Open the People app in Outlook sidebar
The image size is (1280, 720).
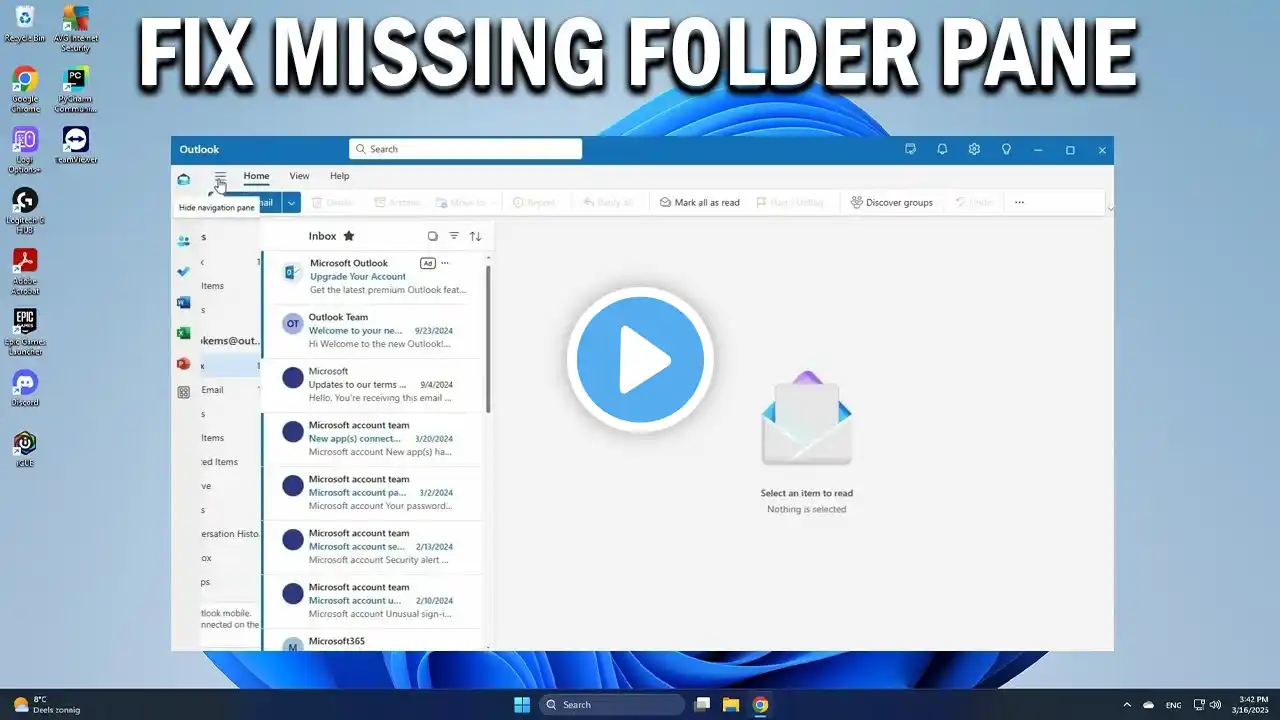(183, 241)
